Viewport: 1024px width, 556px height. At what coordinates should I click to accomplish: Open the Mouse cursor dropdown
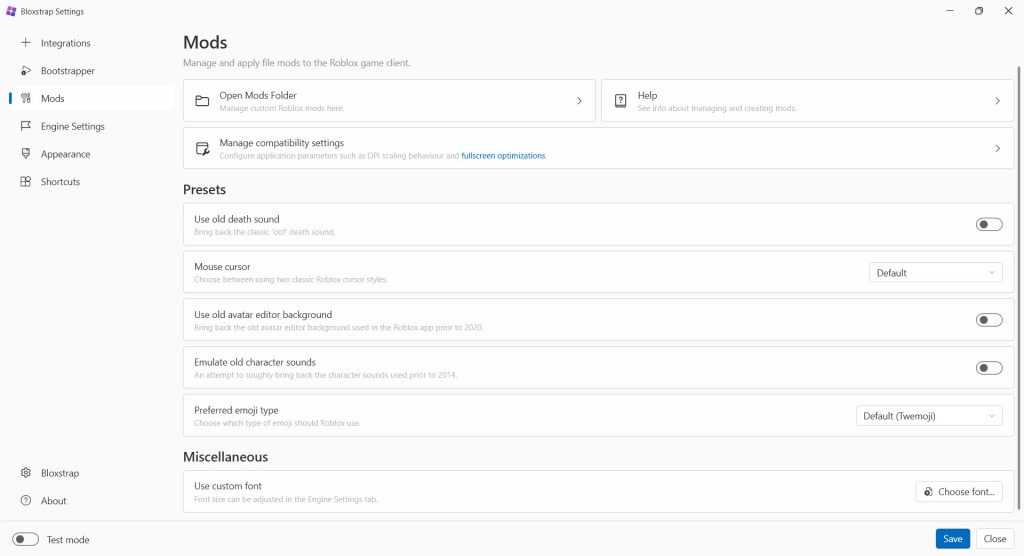pos(935,272)
